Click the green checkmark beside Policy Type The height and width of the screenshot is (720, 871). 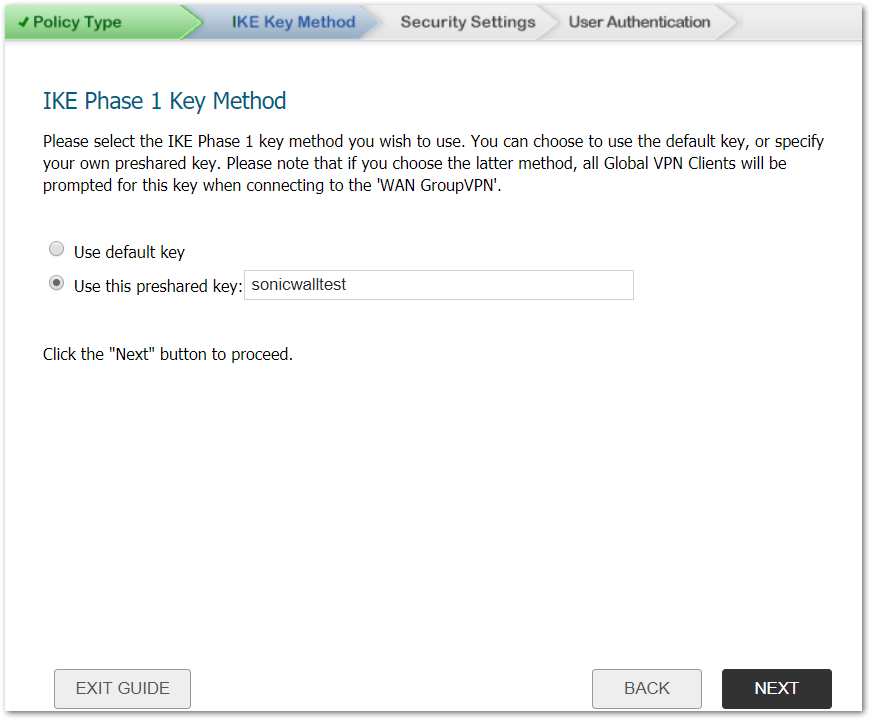[x=24, y=22]
